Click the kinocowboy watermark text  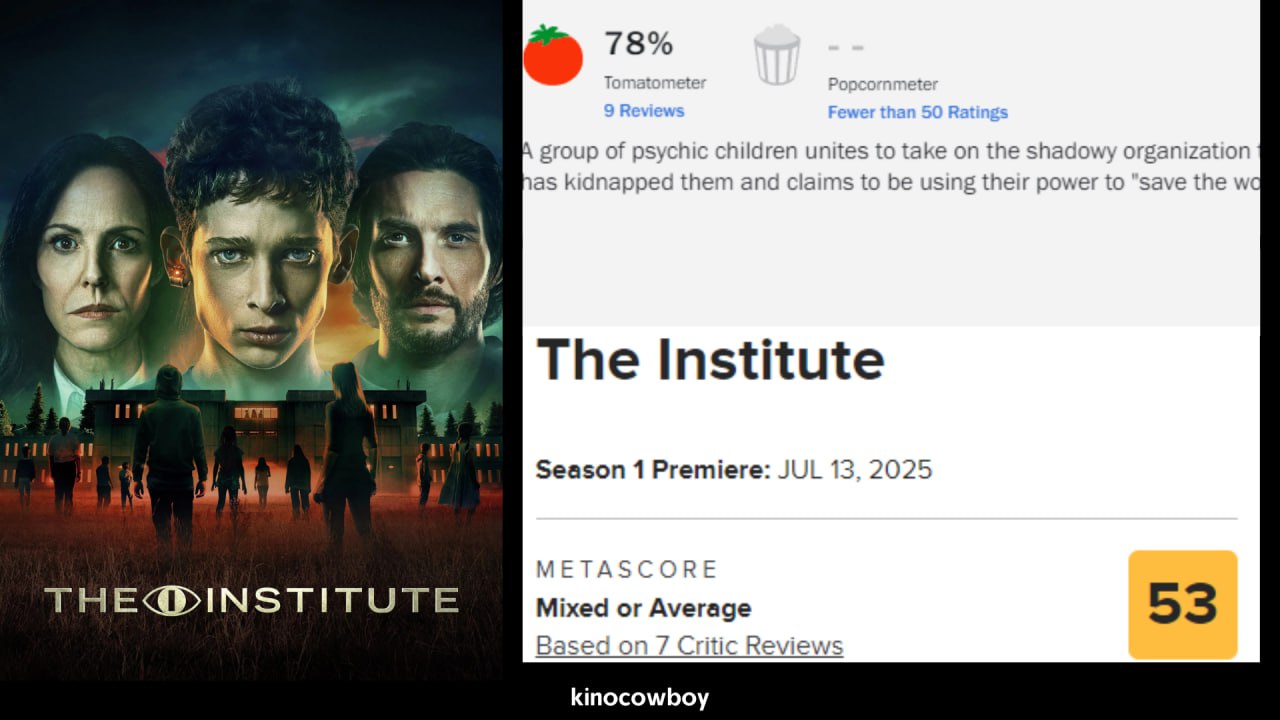[640, 697]
